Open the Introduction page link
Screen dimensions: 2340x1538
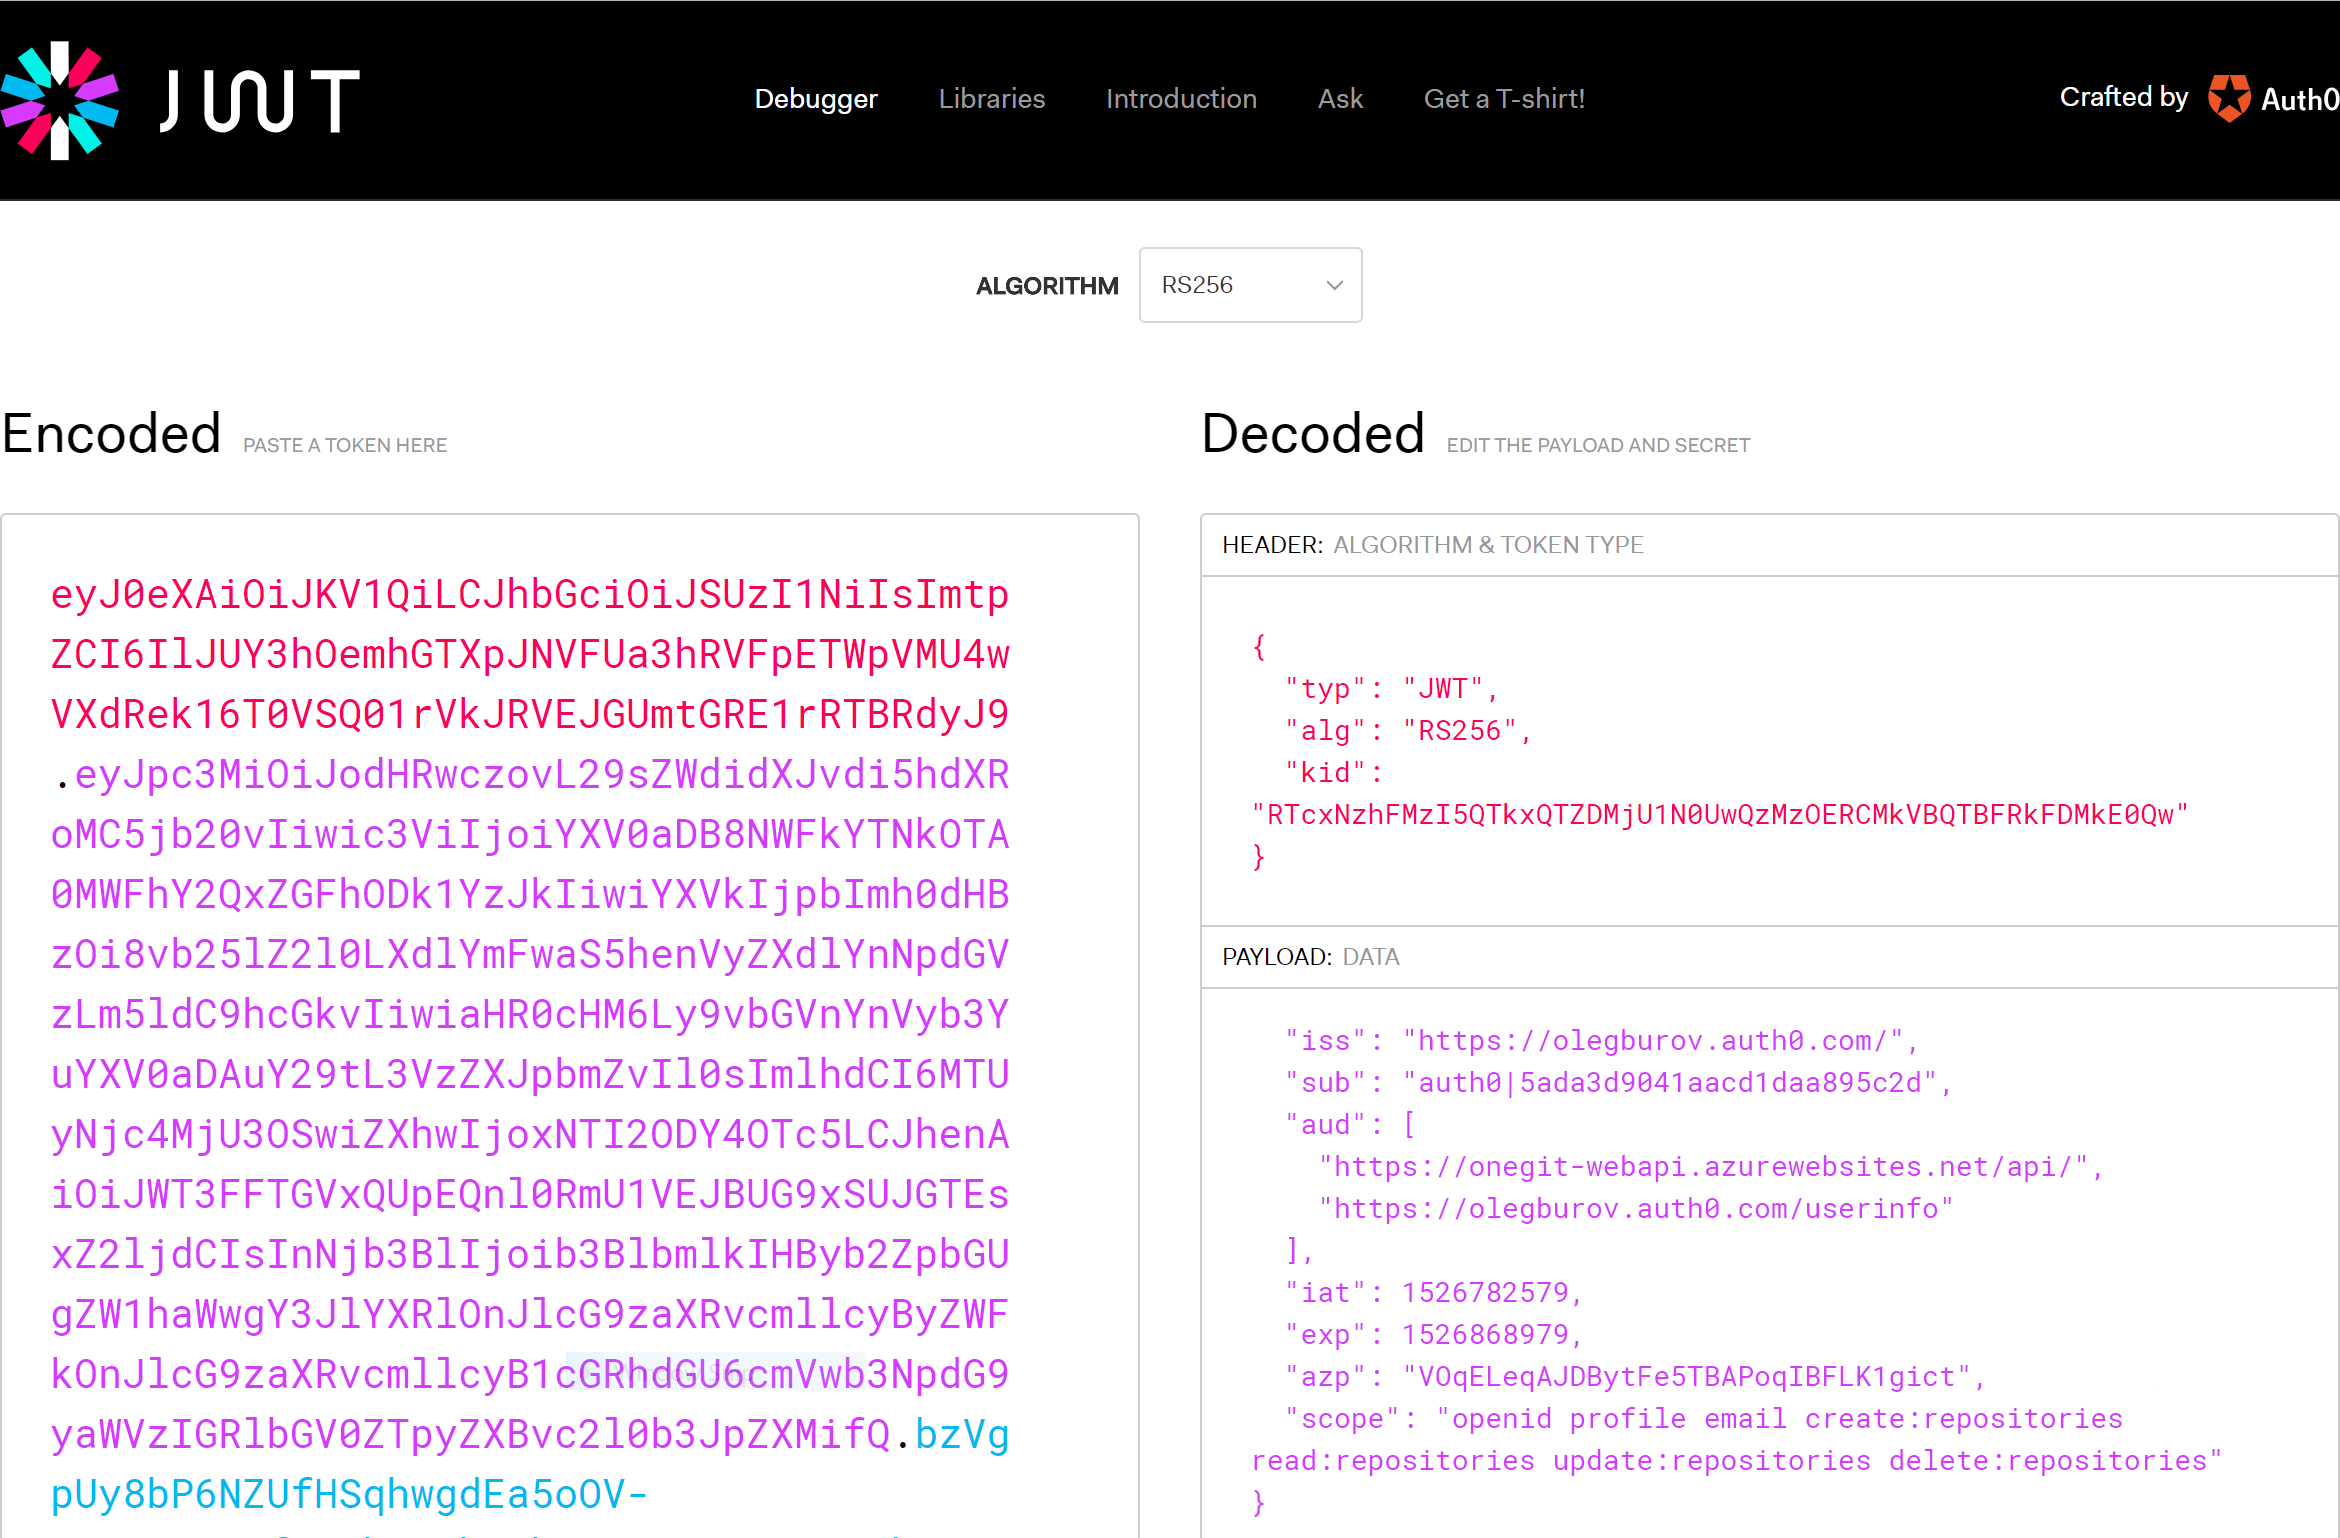(1181, 99)
